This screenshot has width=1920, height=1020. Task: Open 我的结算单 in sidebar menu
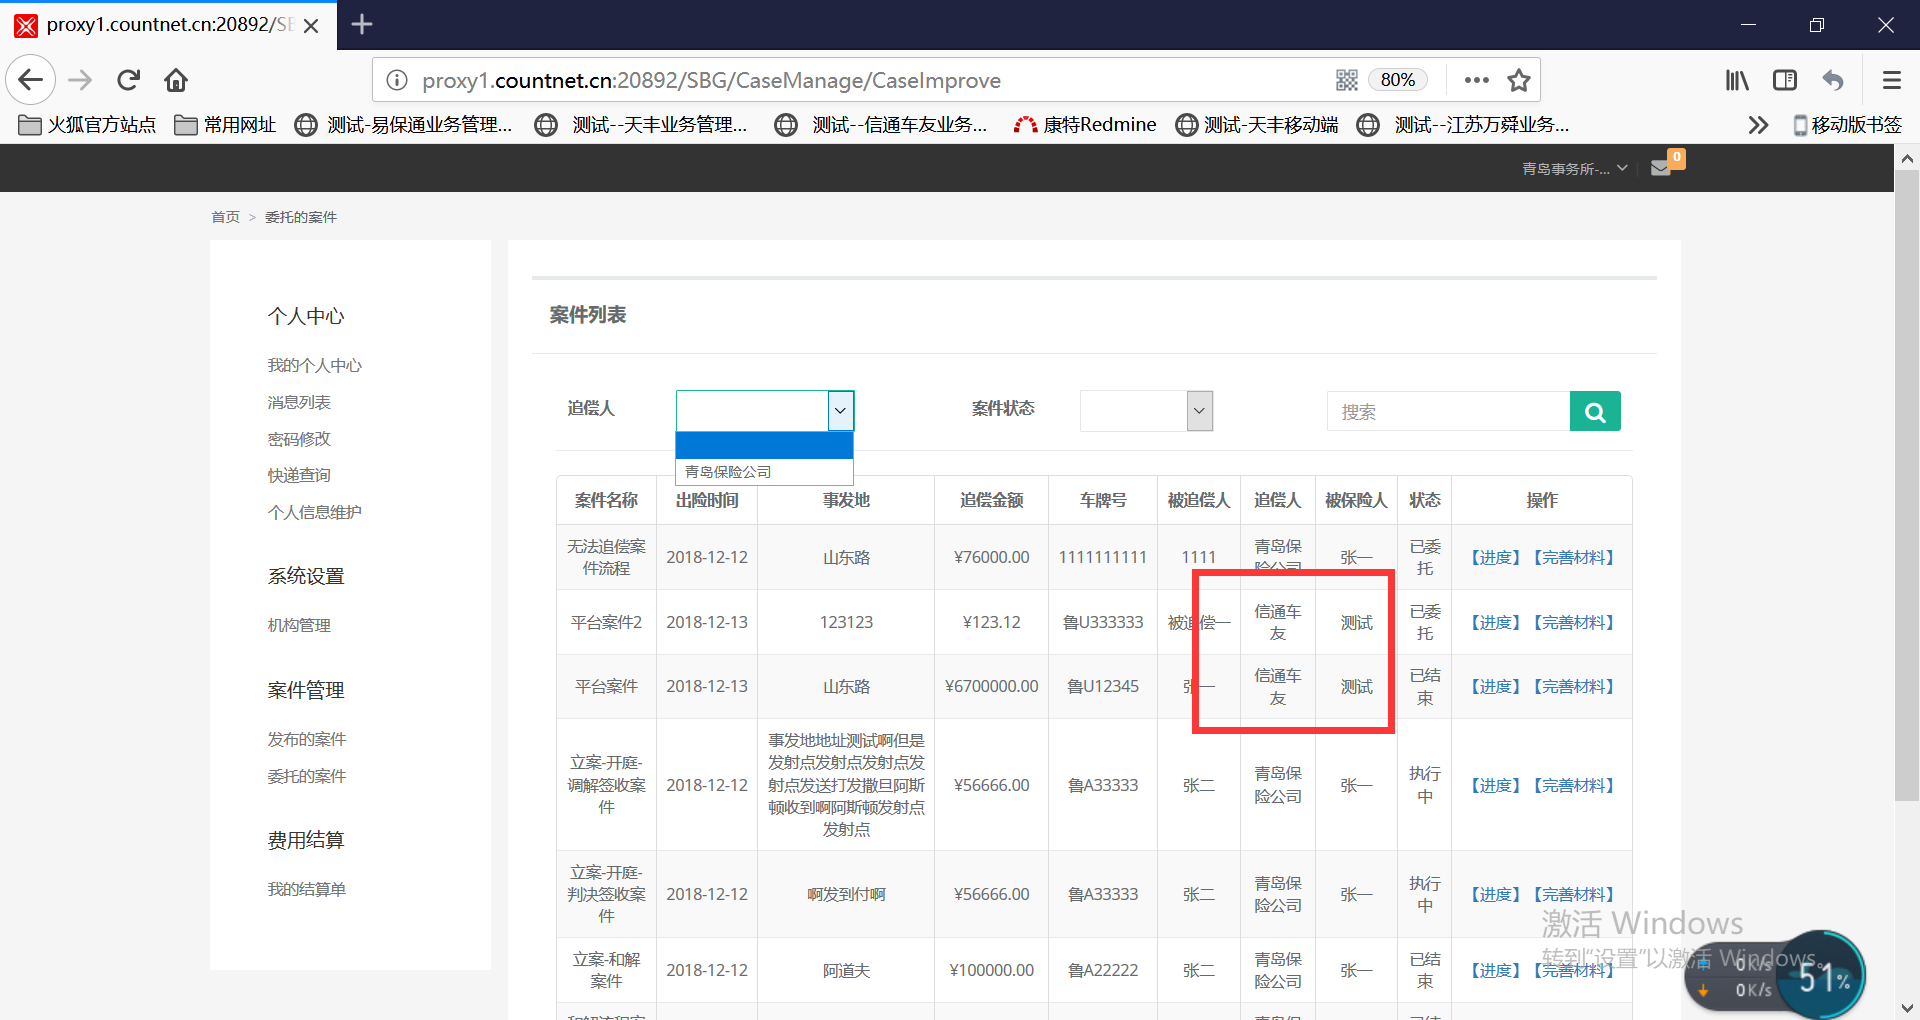click(306, 889)
